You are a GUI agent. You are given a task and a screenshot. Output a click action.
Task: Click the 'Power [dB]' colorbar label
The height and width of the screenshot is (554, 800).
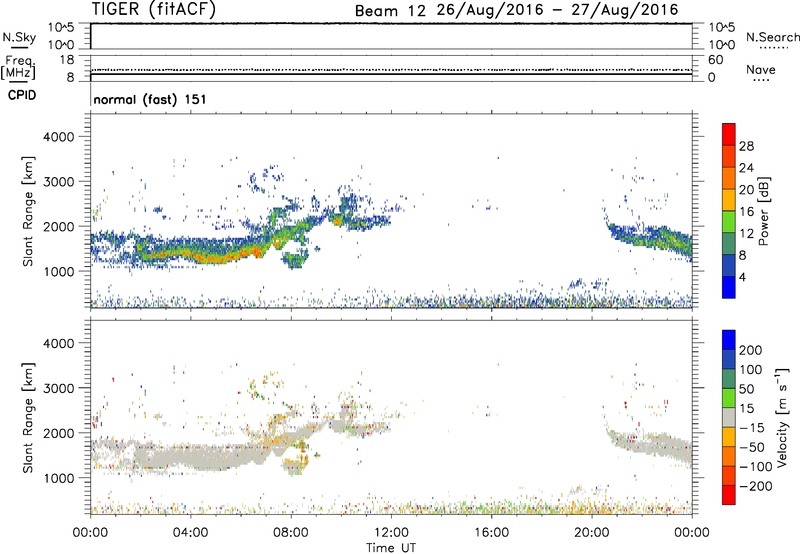[764, 211]
